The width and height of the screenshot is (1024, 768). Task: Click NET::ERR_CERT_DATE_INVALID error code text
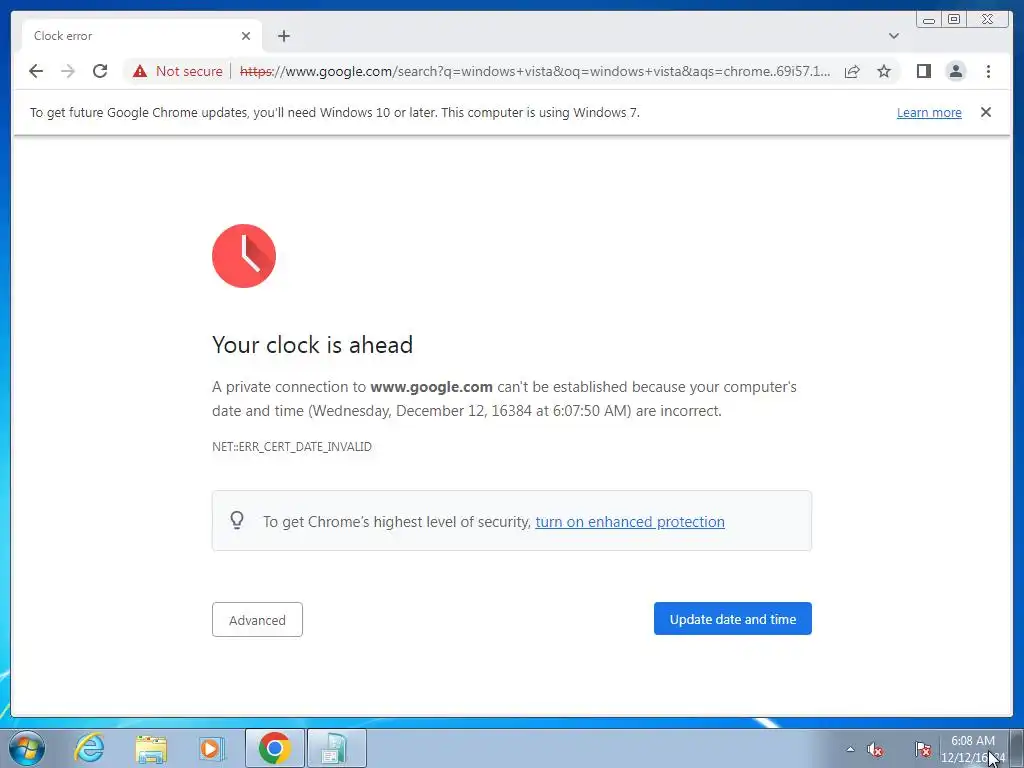click(292, 447)
